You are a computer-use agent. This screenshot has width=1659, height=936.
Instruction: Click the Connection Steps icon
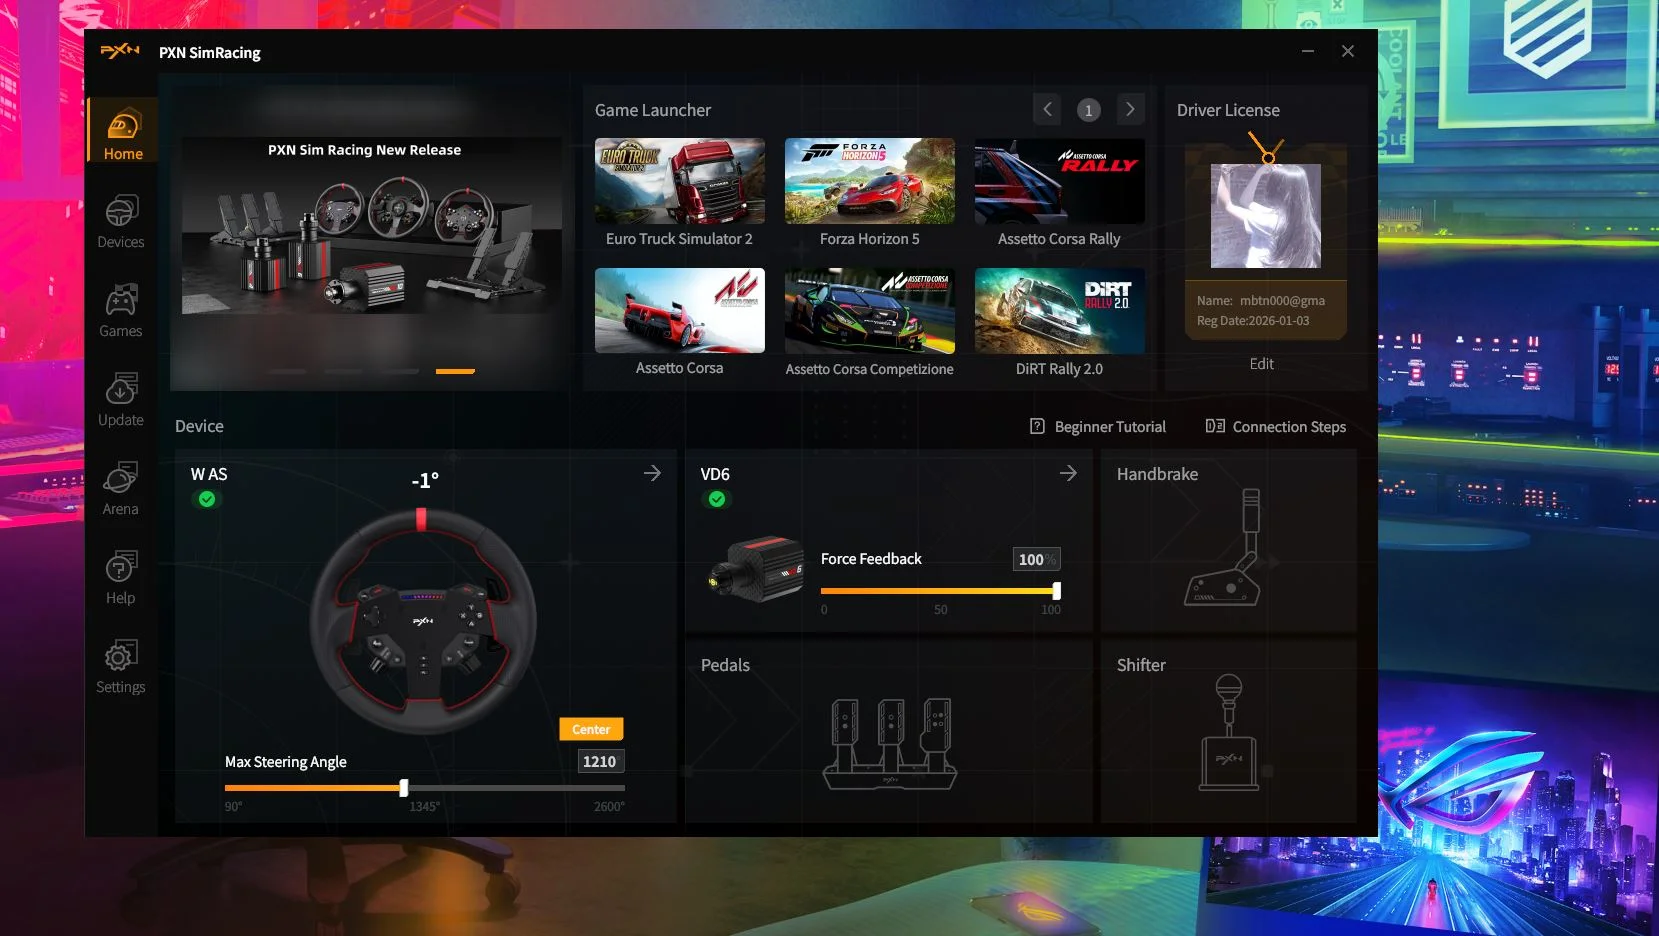pyautogui.click(x=1214, y=426)
